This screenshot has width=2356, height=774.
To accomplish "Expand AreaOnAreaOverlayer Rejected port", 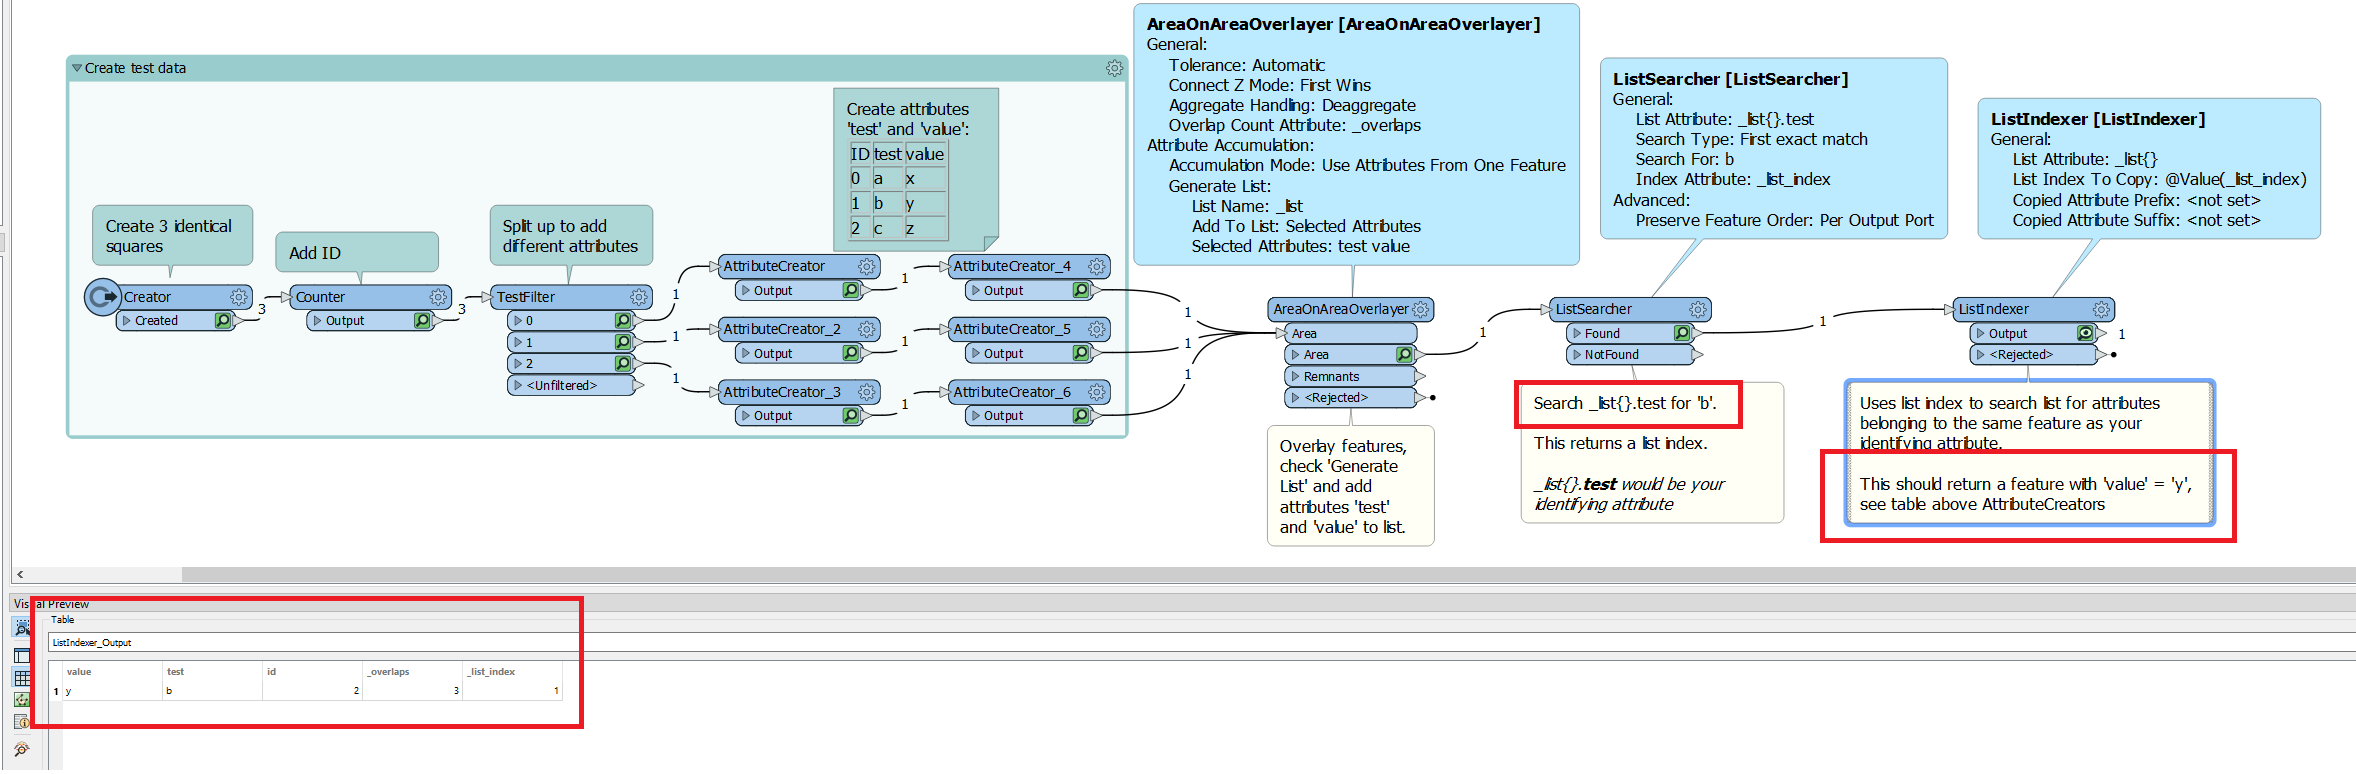I will [x=1295, y=397].
